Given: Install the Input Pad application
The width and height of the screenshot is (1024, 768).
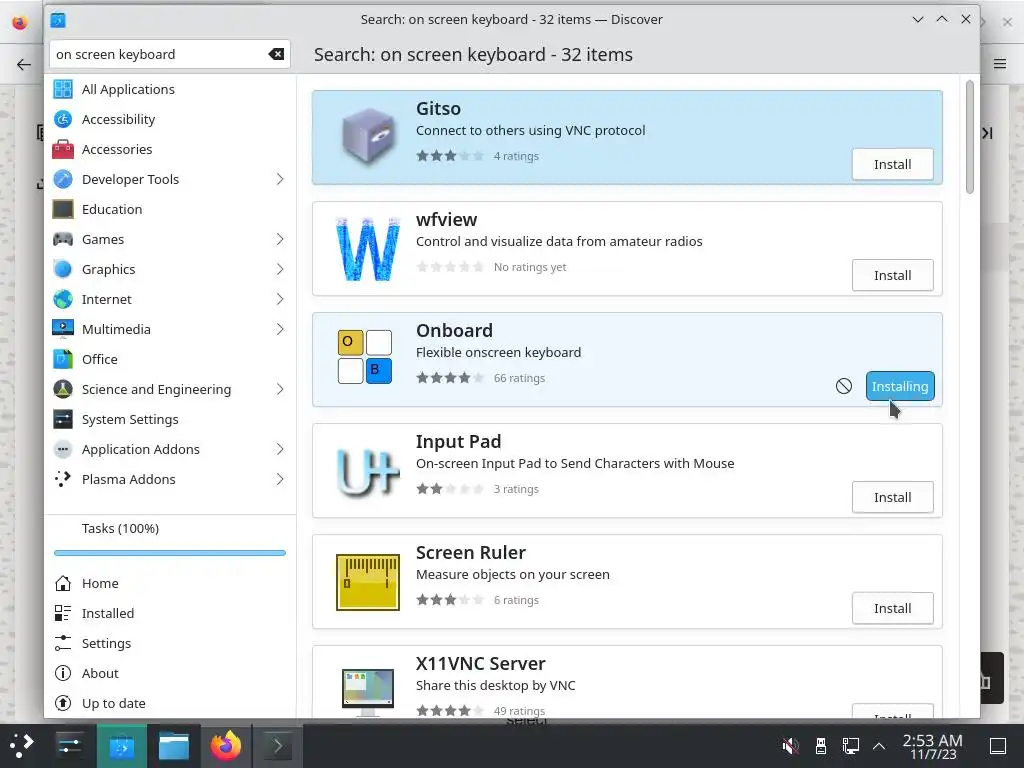Looking at the screenshot, I should coord(892,498).
